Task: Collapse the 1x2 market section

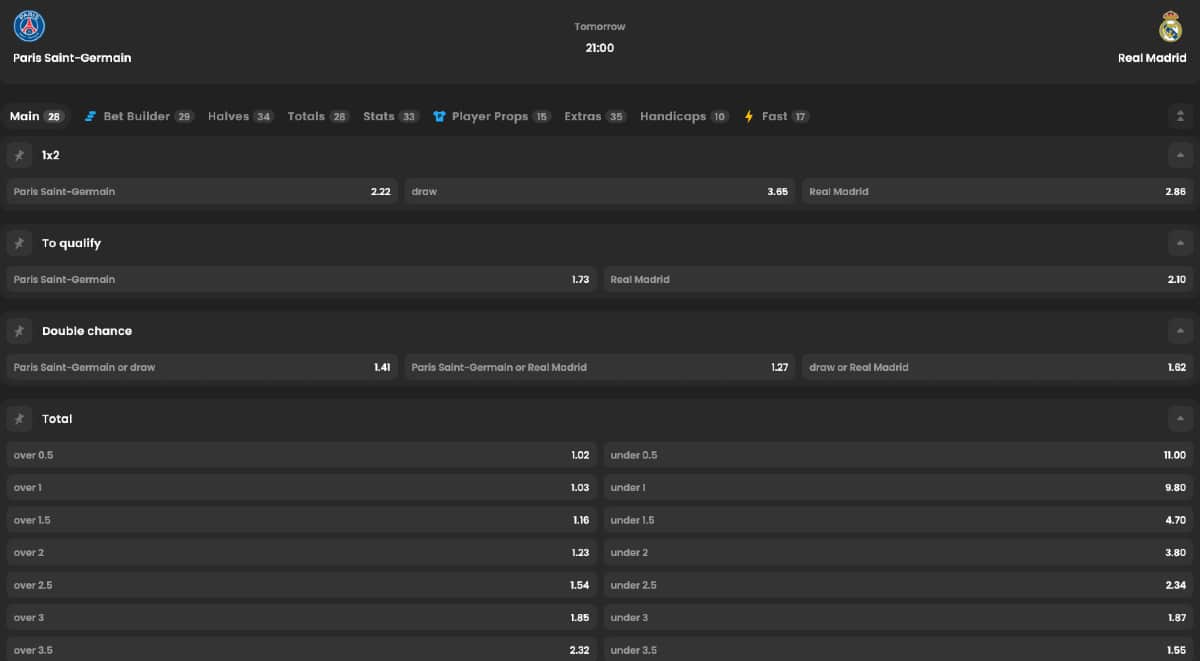Action: (x=1180, y=155)
